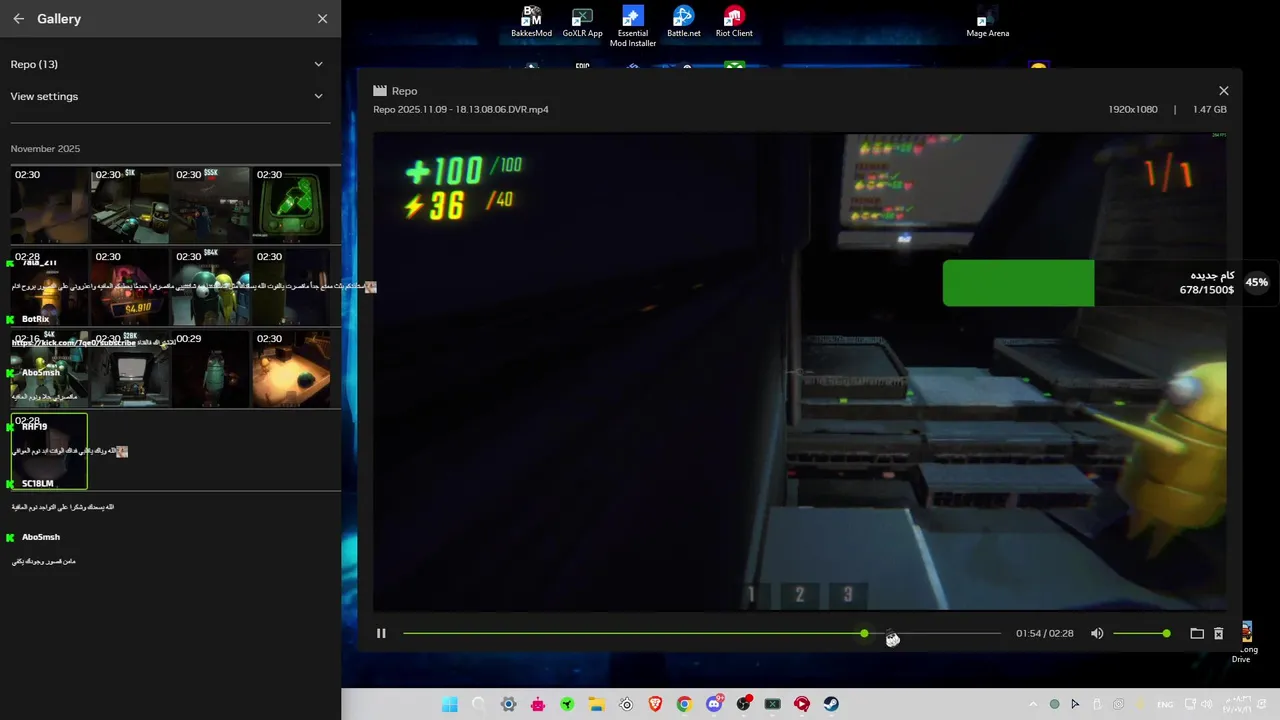Open the file location folder icon in player
Image resolution: width=1280 pixels, height=720 pixels.
point(1197,633)
